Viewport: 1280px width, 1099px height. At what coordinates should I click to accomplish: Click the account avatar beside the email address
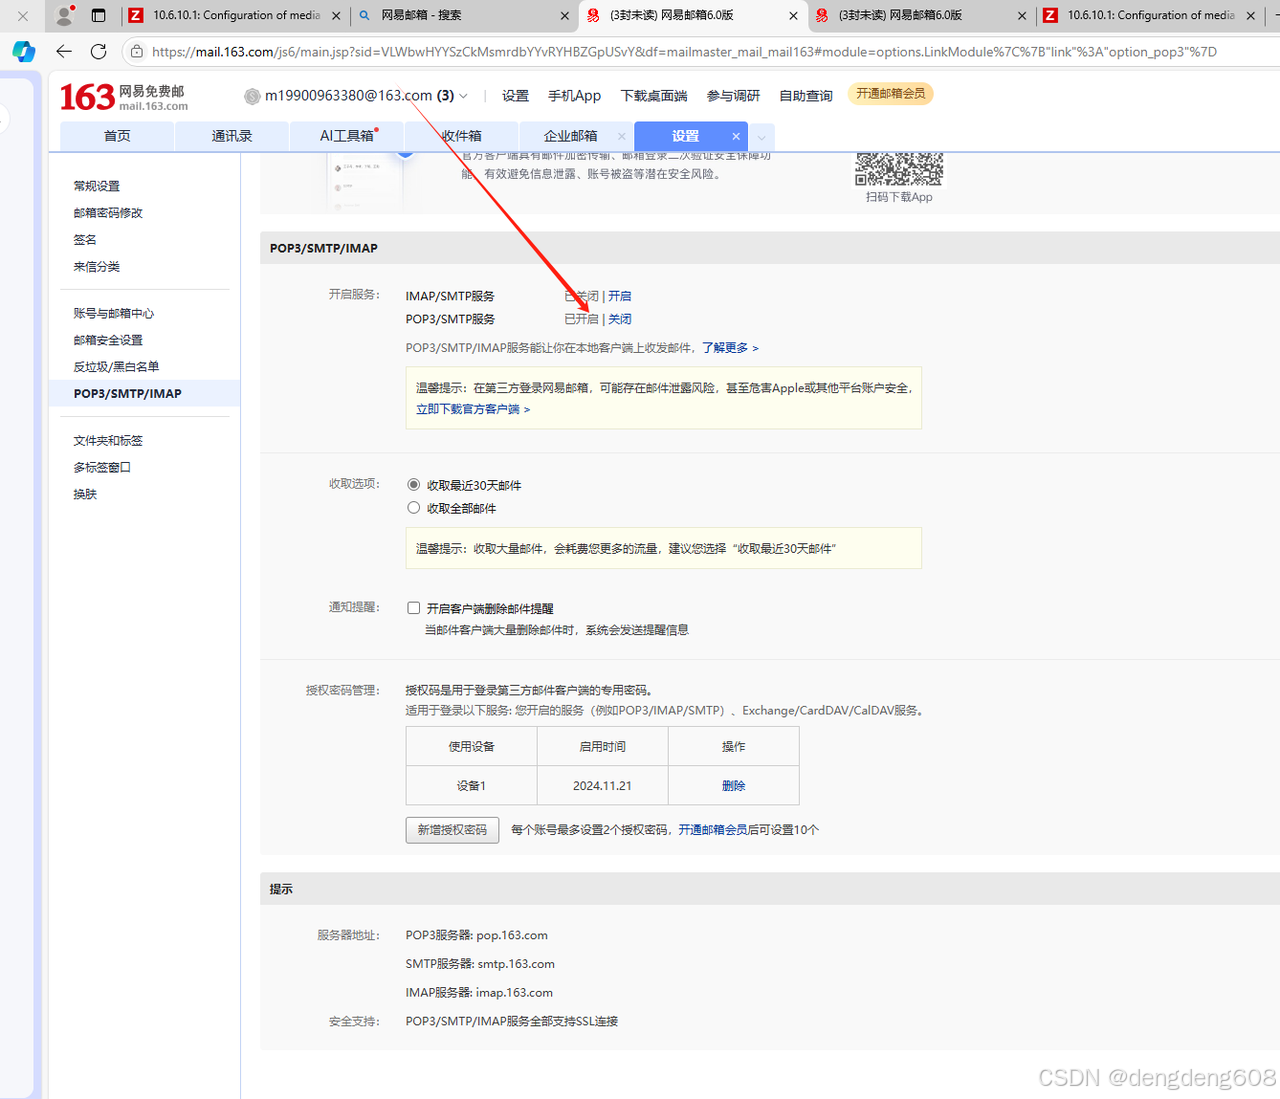(252, 96)
